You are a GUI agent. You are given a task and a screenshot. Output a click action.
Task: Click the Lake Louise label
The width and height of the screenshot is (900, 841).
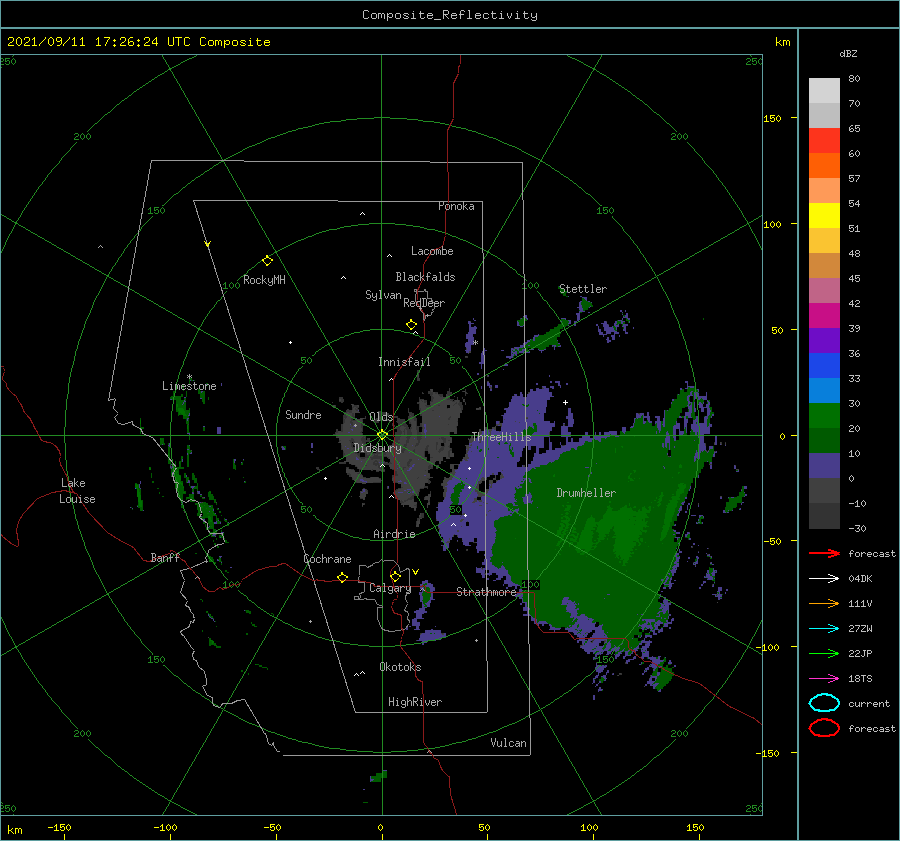[x=77, y=491]
